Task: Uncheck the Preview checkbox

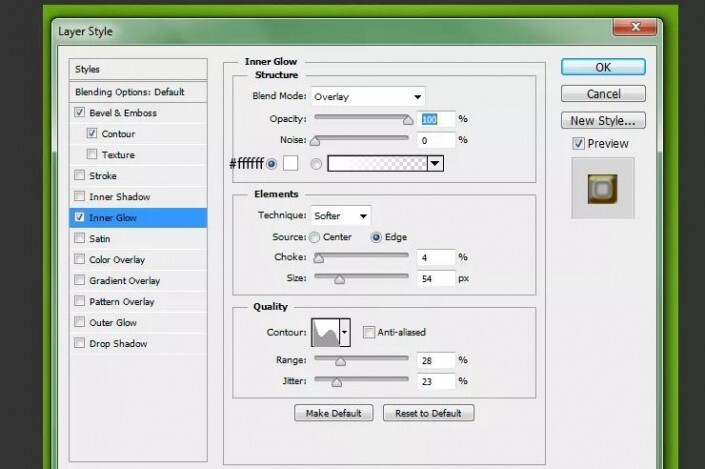Action: (x=579, y=144)
